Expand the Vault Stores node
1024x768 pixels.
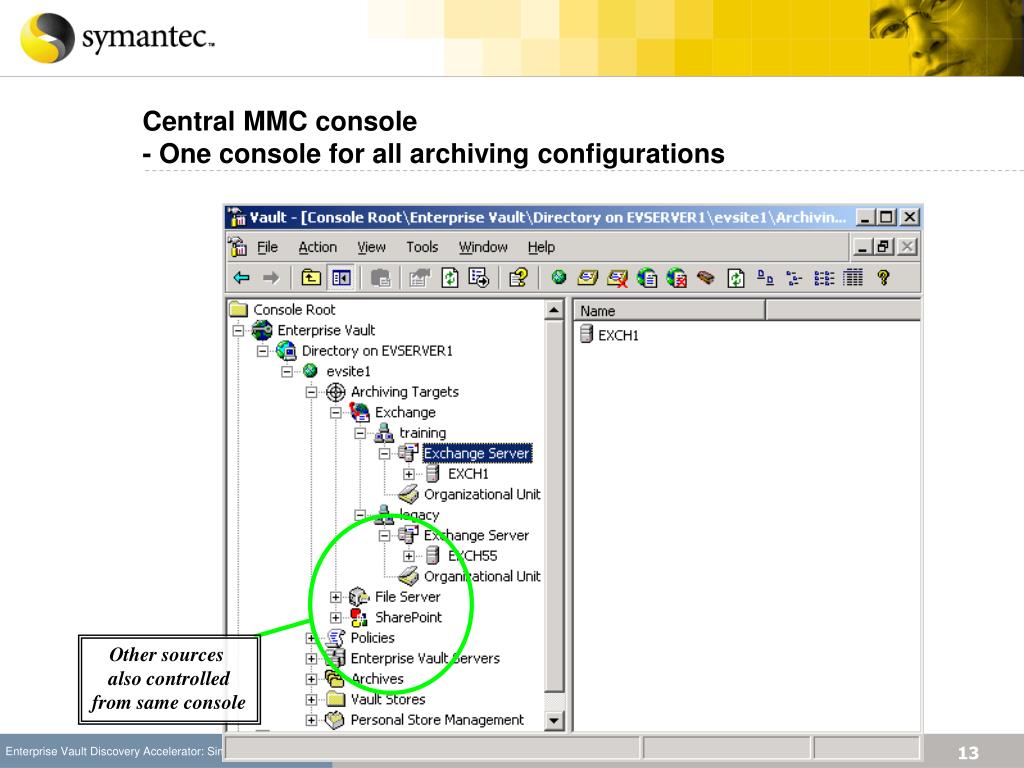click(312, 700)
